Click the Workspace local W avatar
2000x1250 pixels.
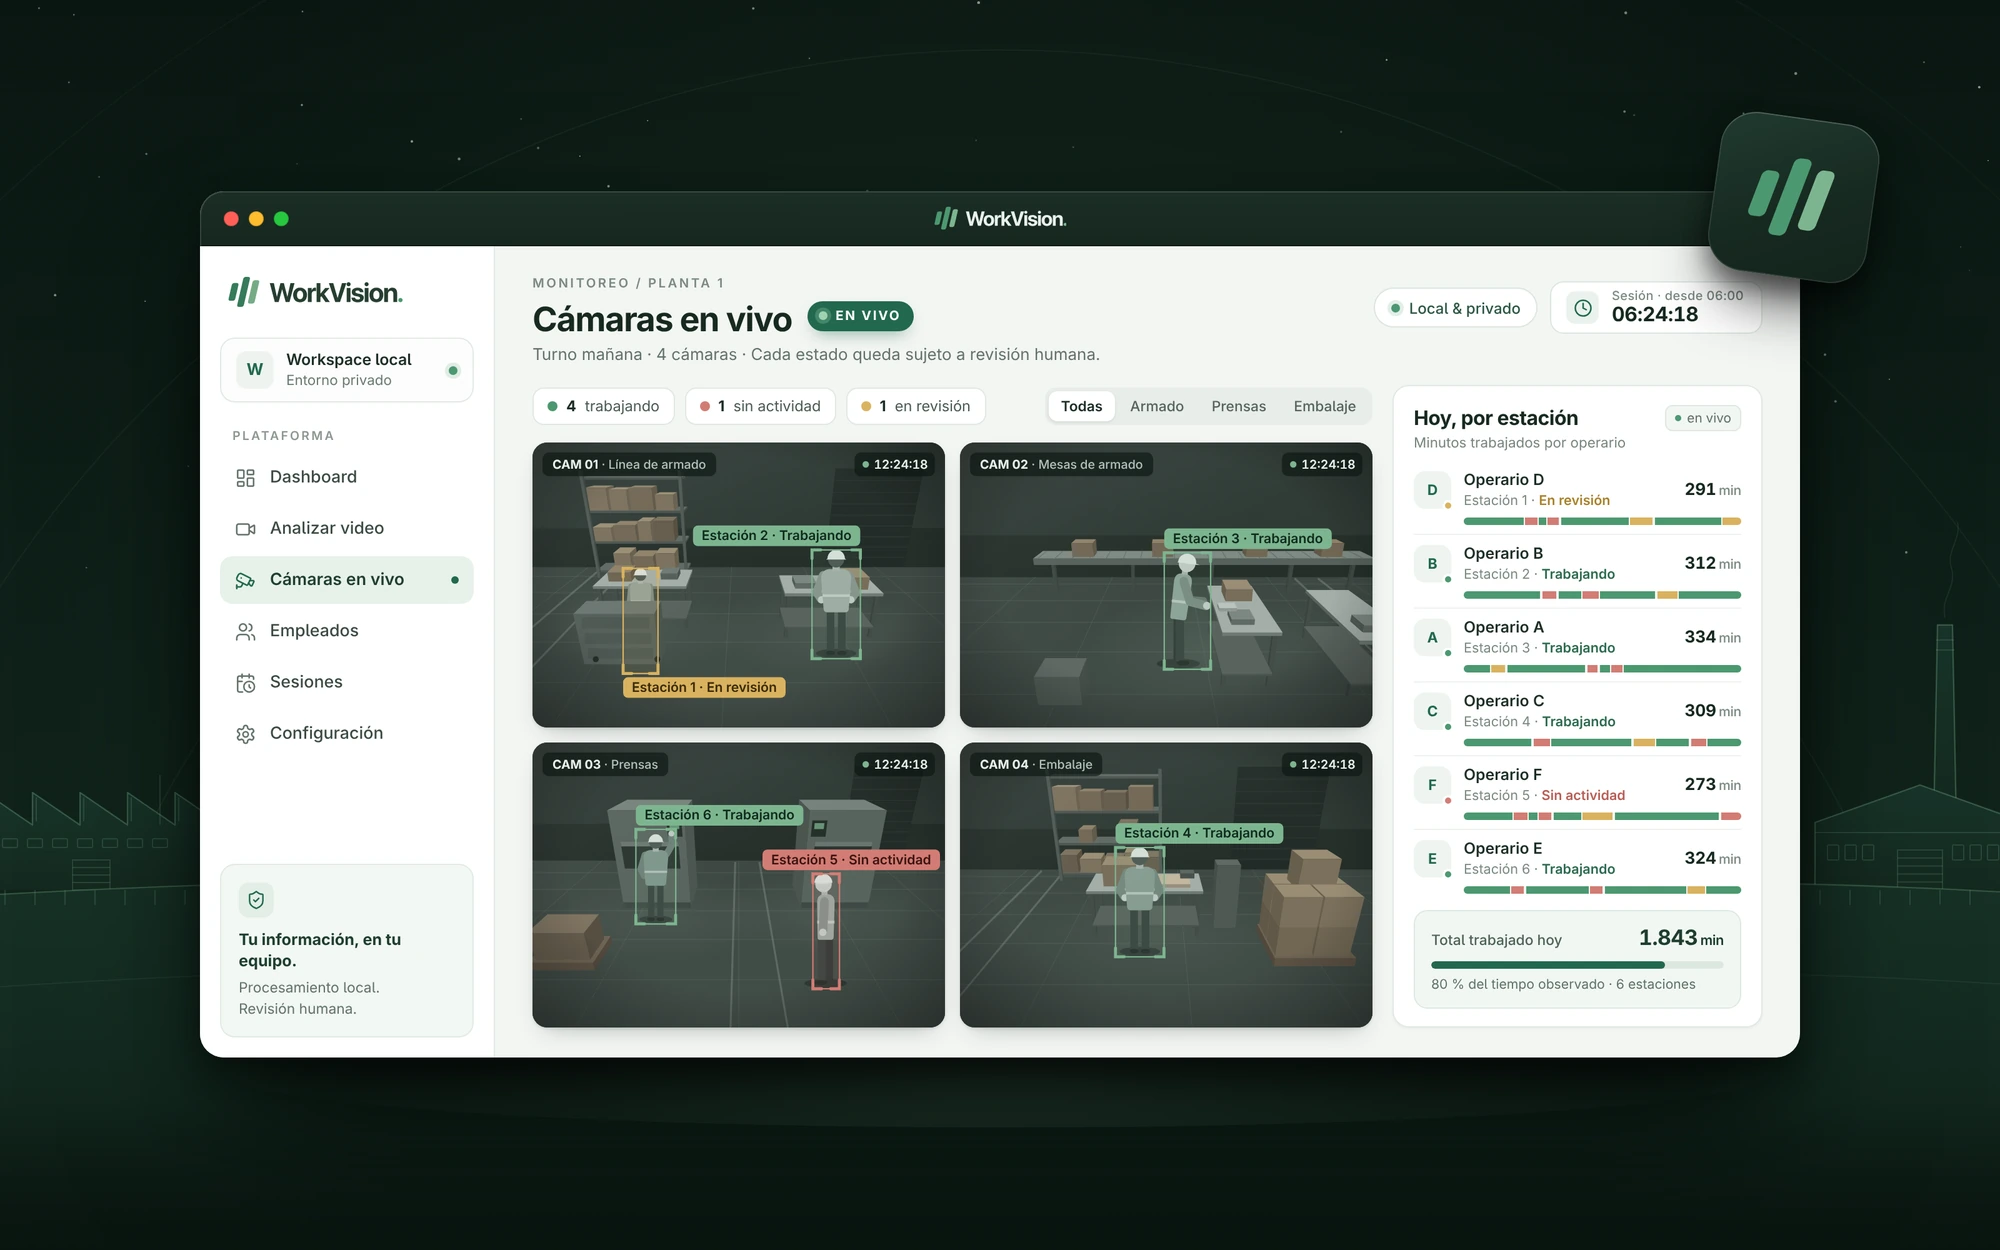click(x=255, y=369)
